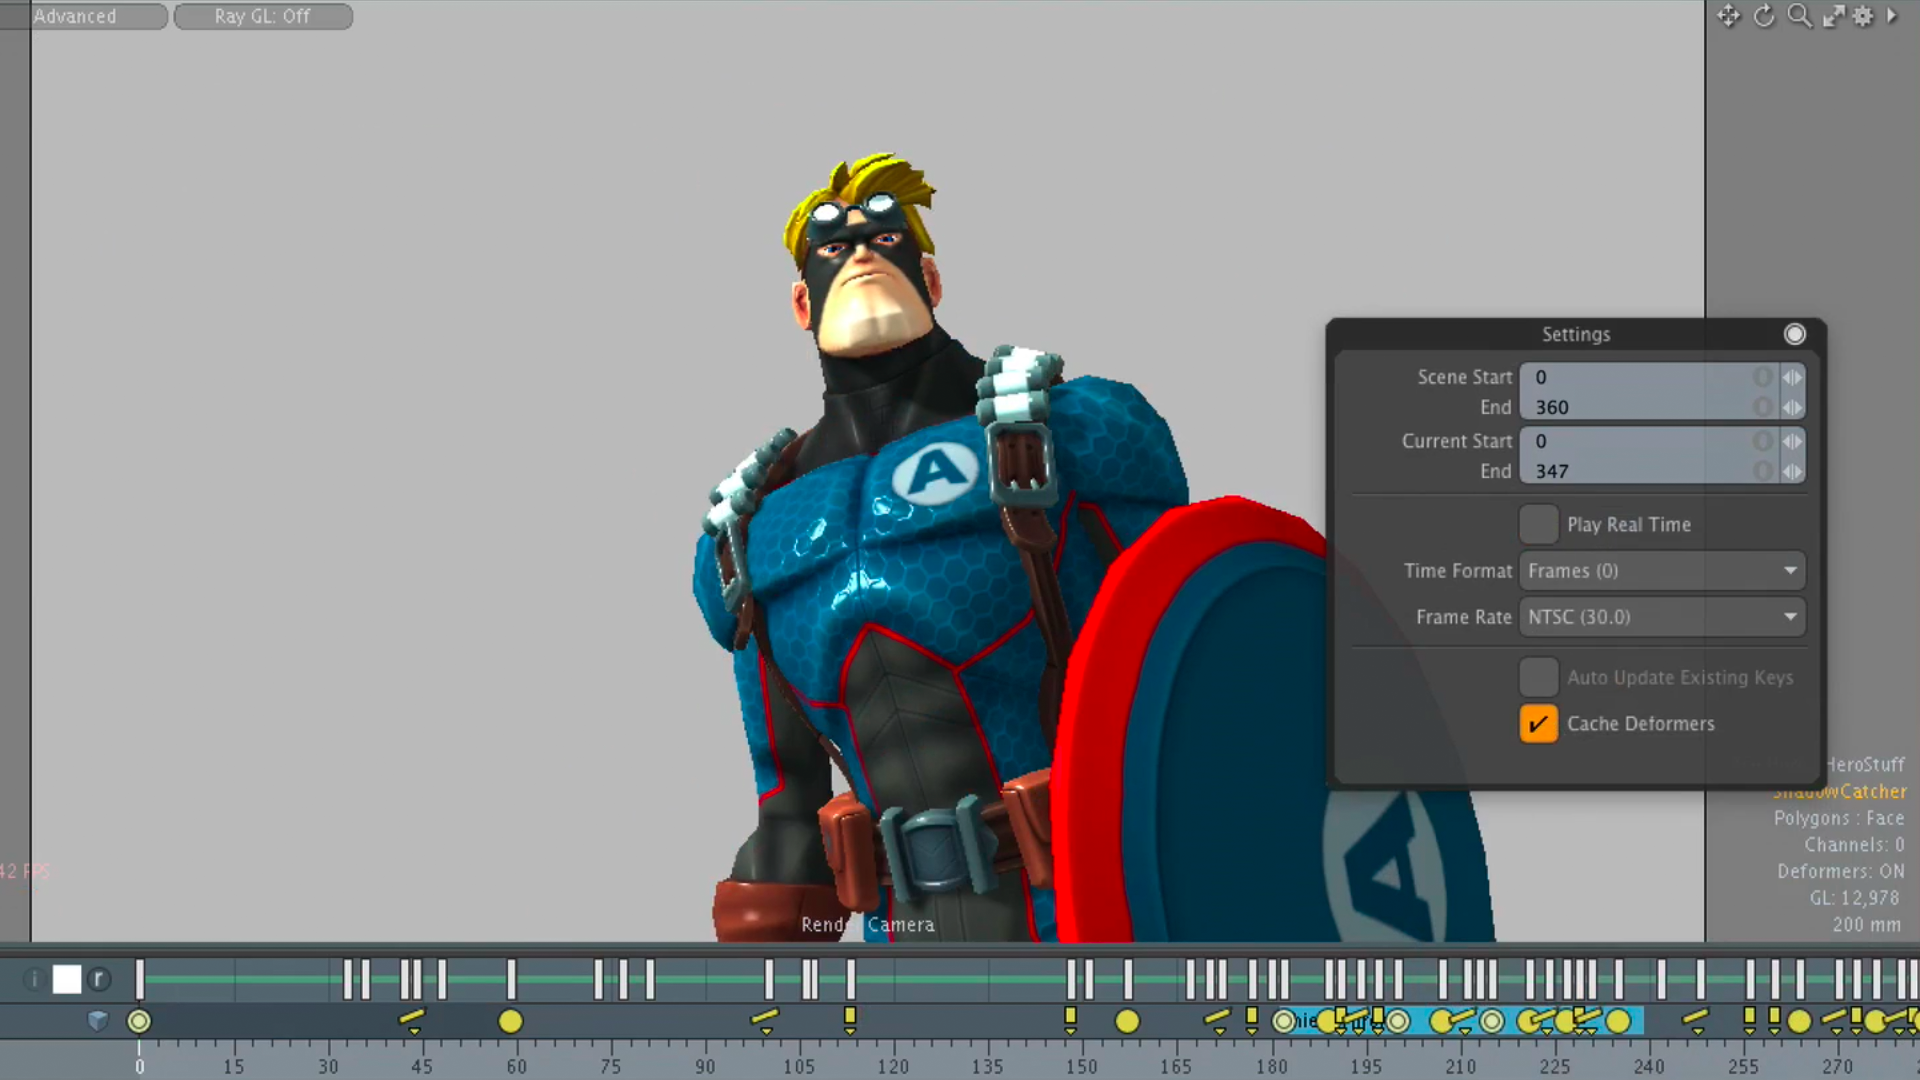Open viewport options via the gear icon
Image resolution: width=1920 pixels, height=1080 pixels.
pos(1863,16)
